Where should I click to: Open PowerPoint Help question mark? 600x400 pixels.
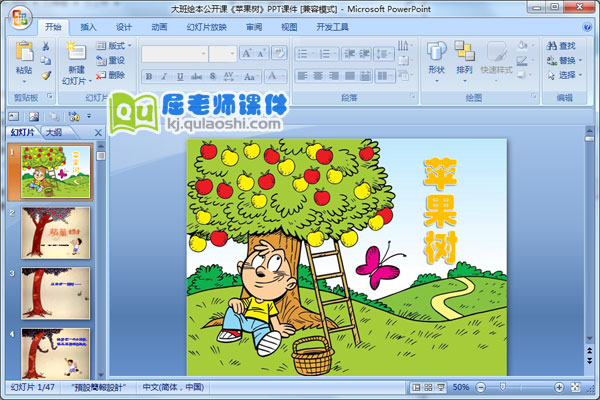pos(587,27)
